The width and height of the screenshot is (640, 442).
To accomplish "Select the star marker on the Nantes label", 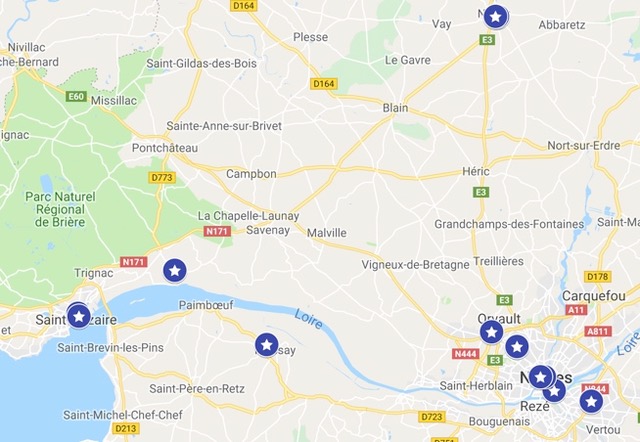I will (540, 377).
